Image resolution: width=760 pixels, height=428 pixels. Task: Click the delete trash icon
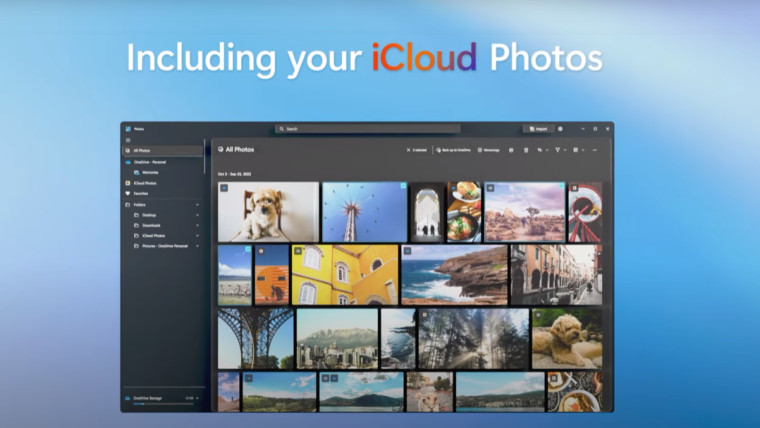coord(526,150)
